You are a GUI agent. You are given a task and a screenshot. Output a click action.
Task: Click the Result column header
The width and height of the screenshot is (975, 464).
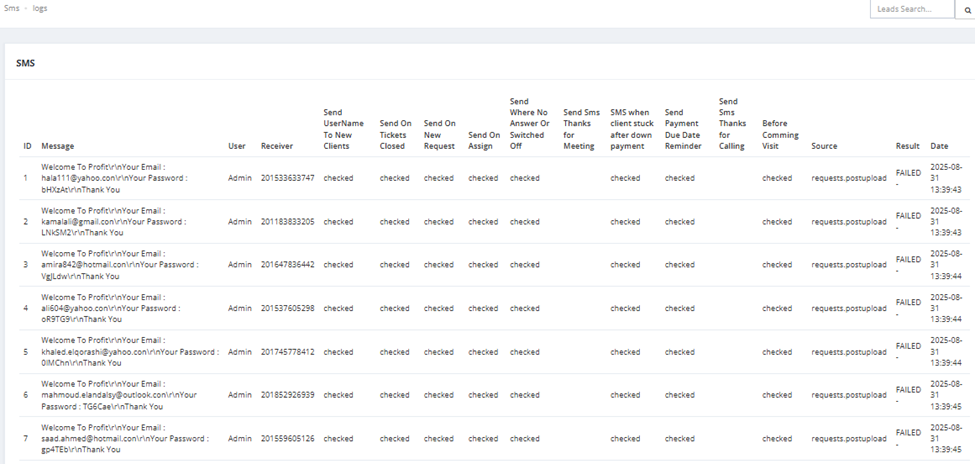907,146
